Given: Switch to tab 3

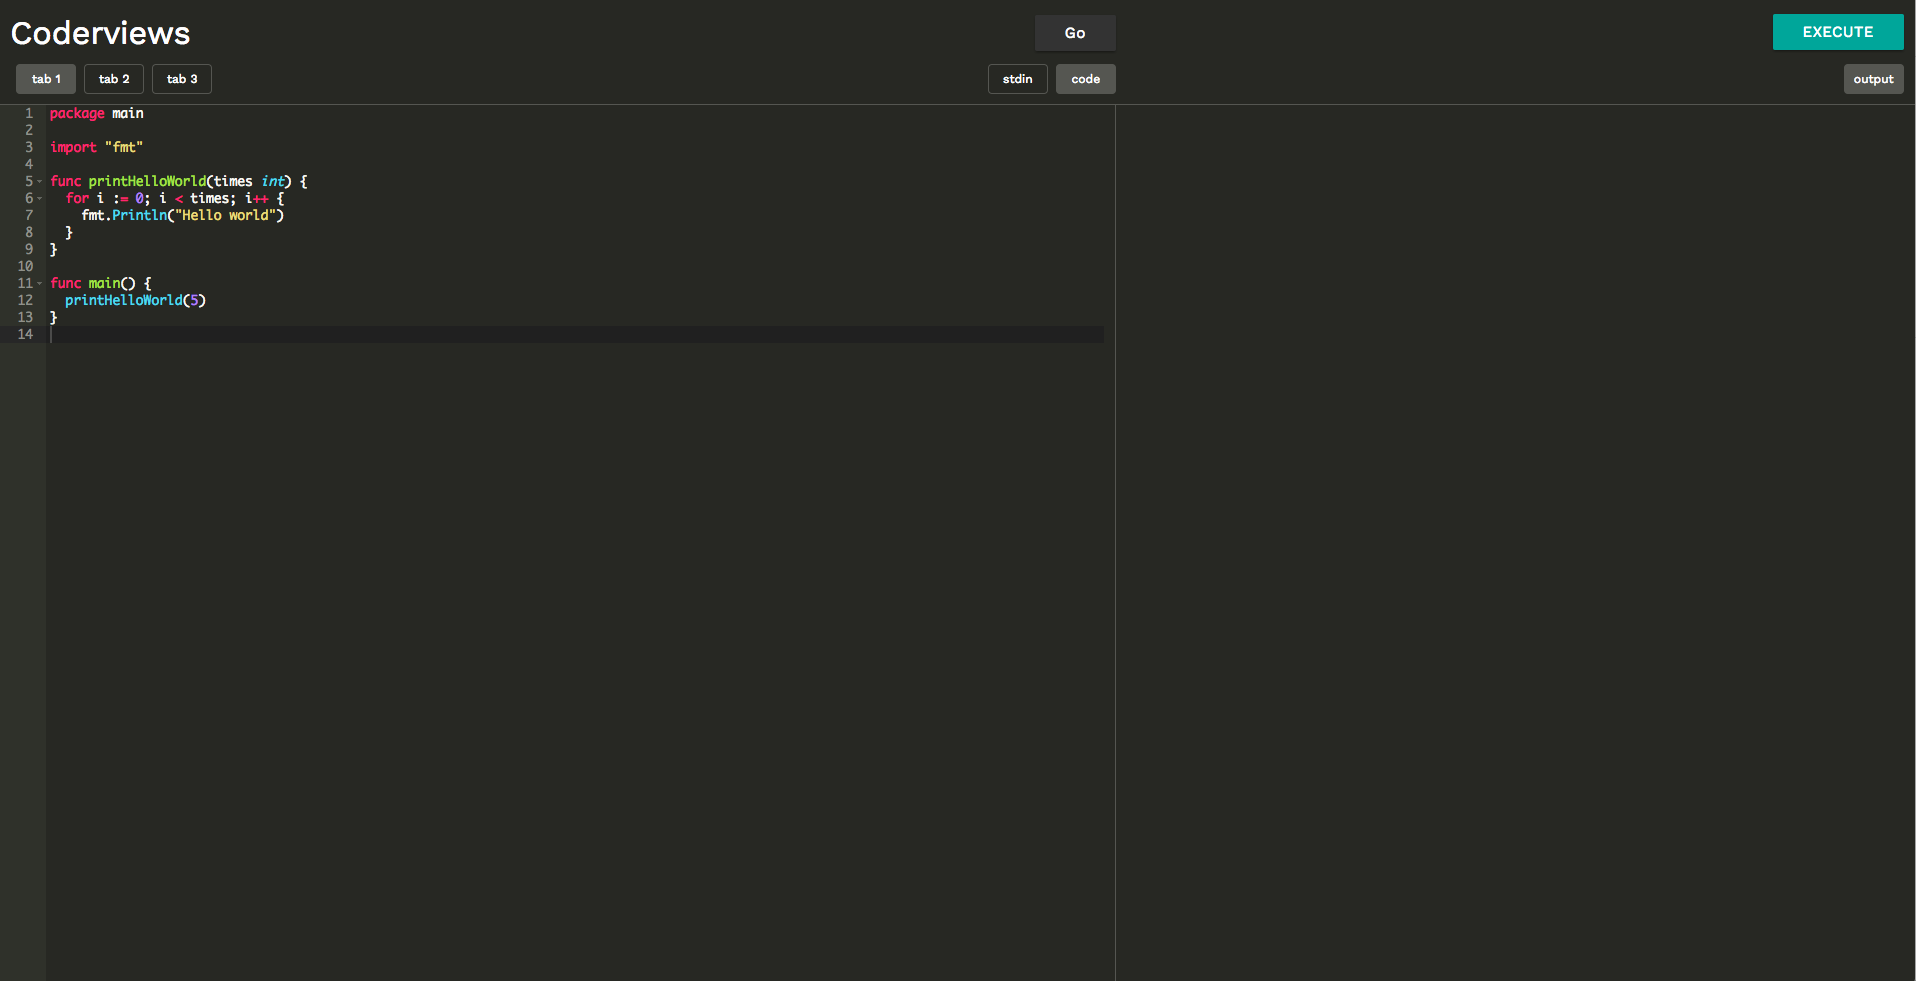Looking at the screenshot, I should 181,78.
